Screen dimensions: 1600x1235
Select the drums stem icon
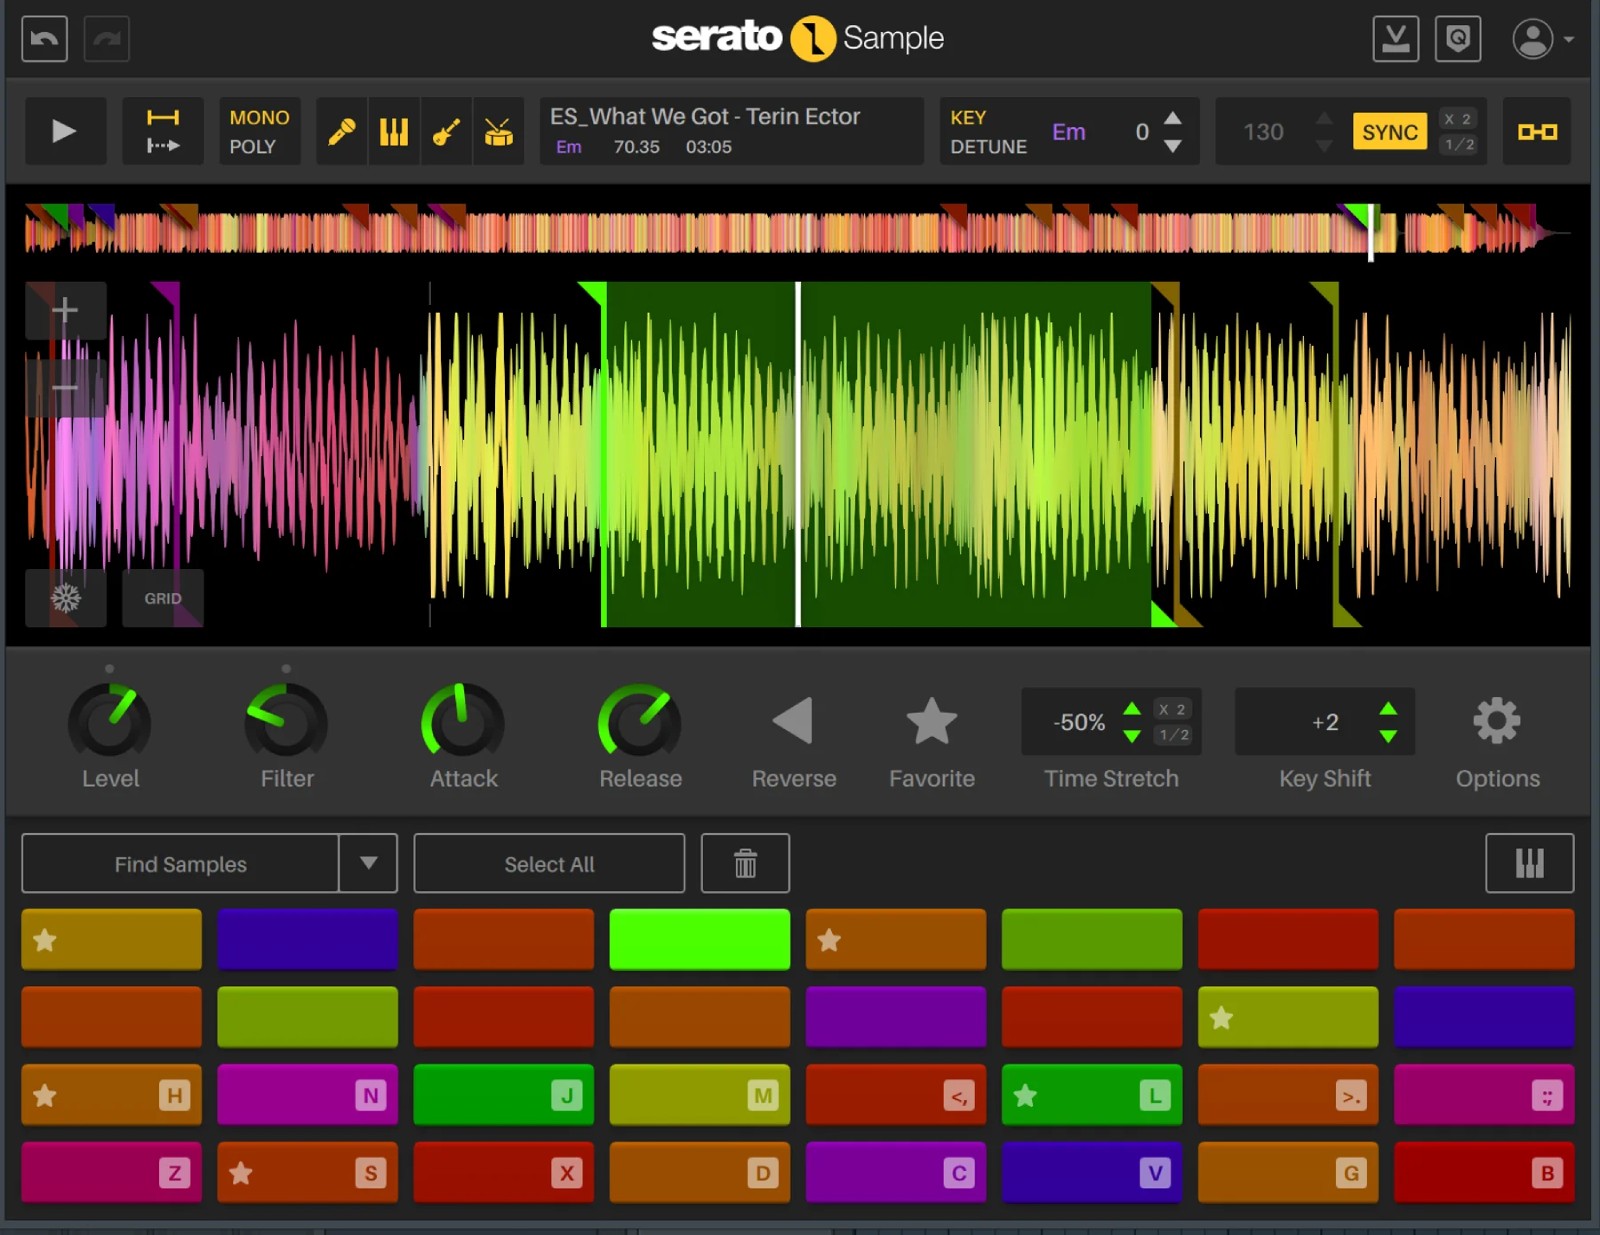point(500,131)
